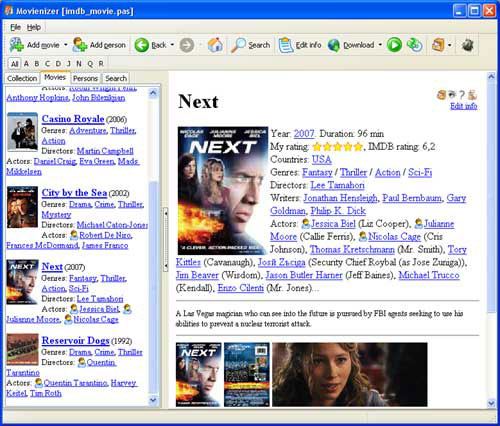Filter list by letter Q
This screenshot has width=500, height=426.
tap(90, 63)
